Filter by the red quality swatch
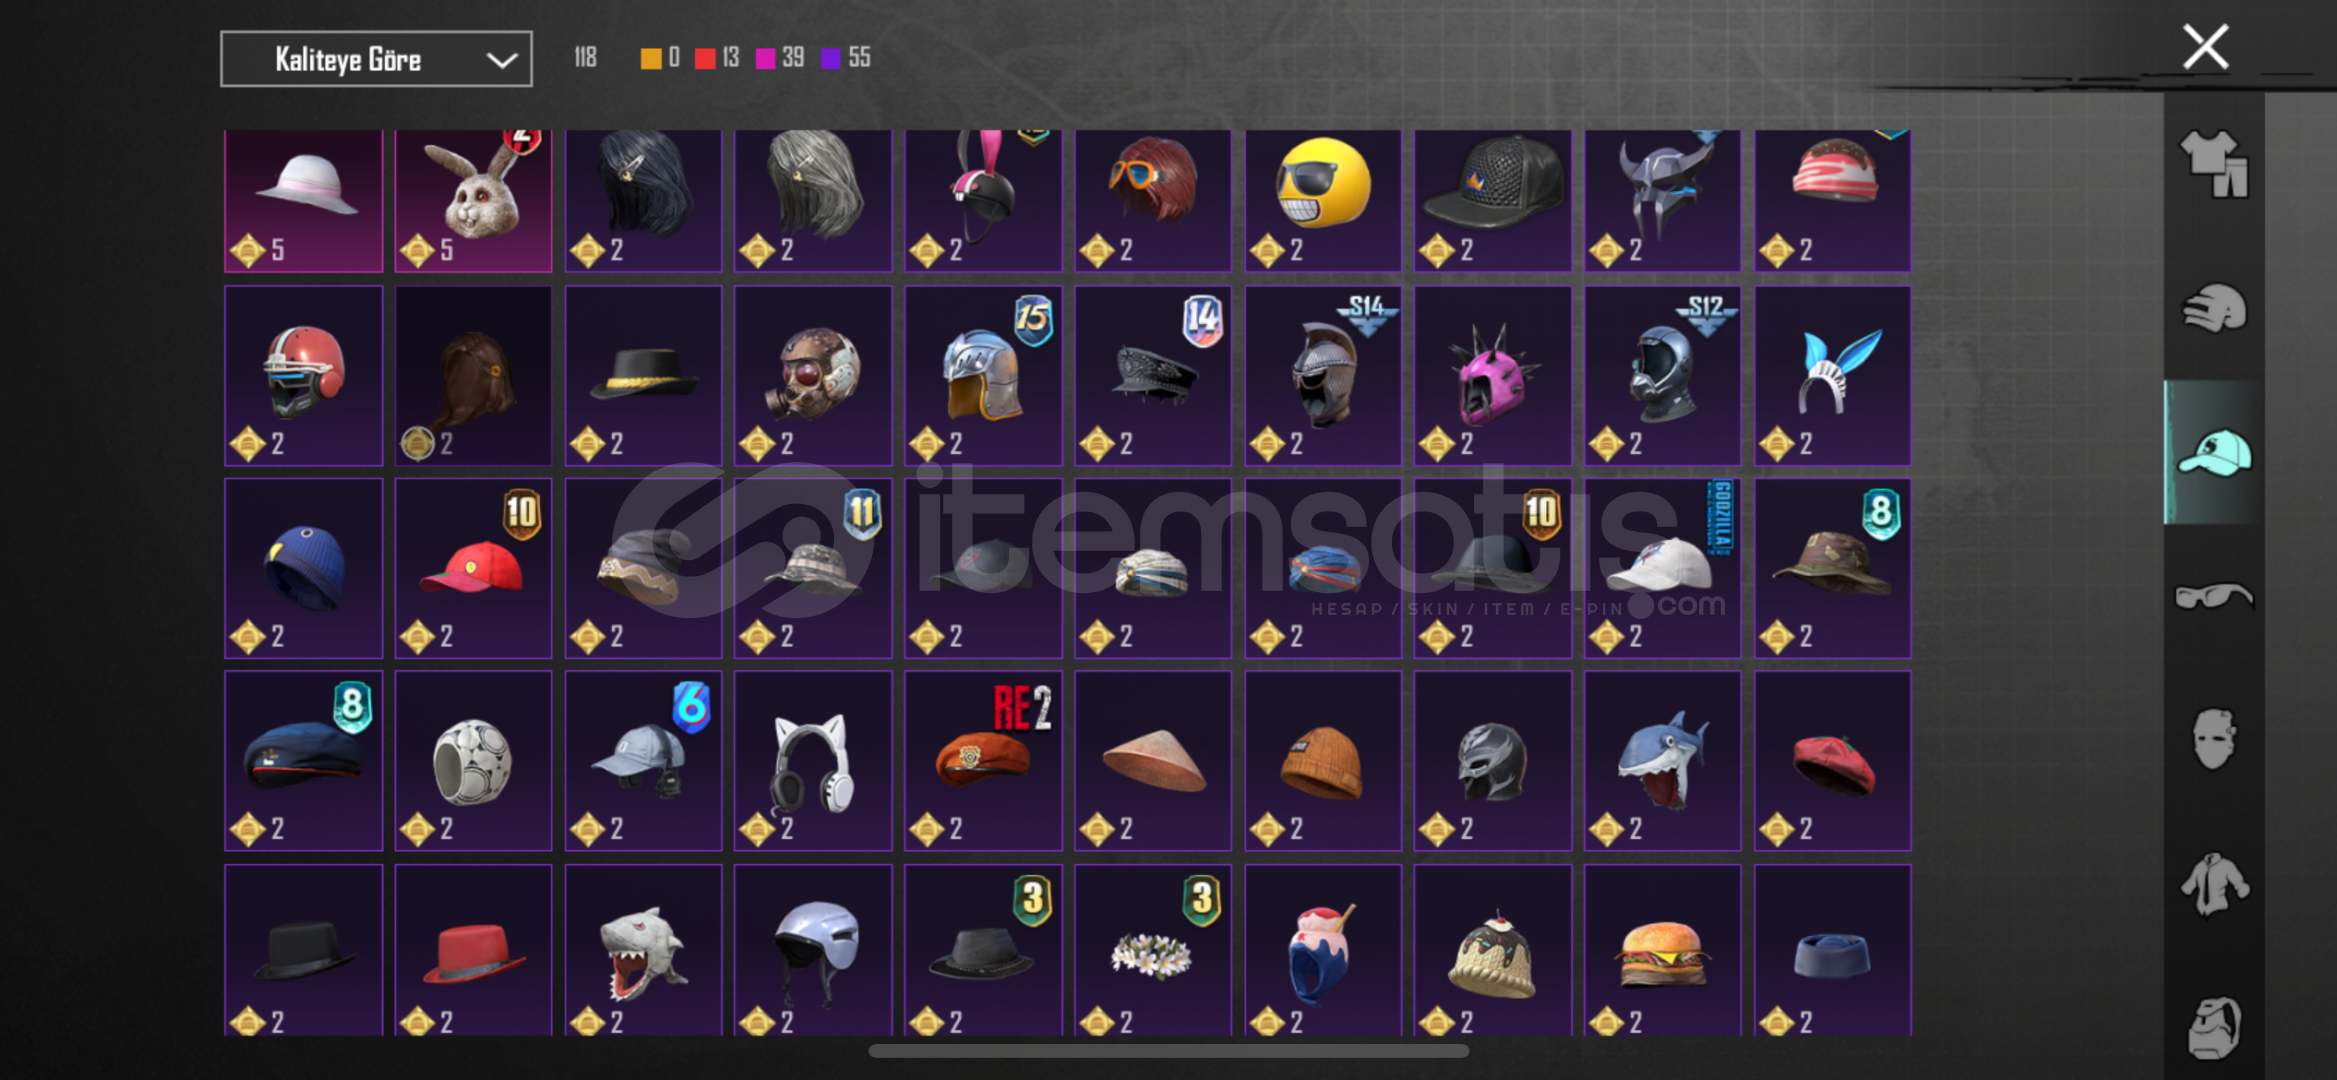Image resolution: width=2337 pixels, height=1080 pixels. 705,58
